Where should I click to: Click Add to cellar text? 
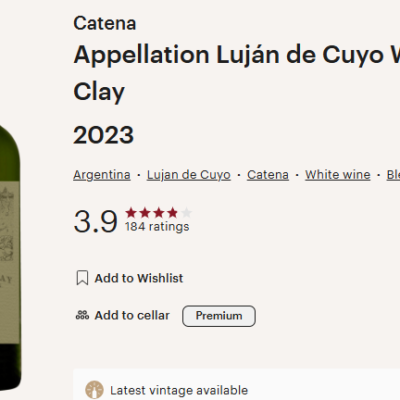[x=132, y=315]
